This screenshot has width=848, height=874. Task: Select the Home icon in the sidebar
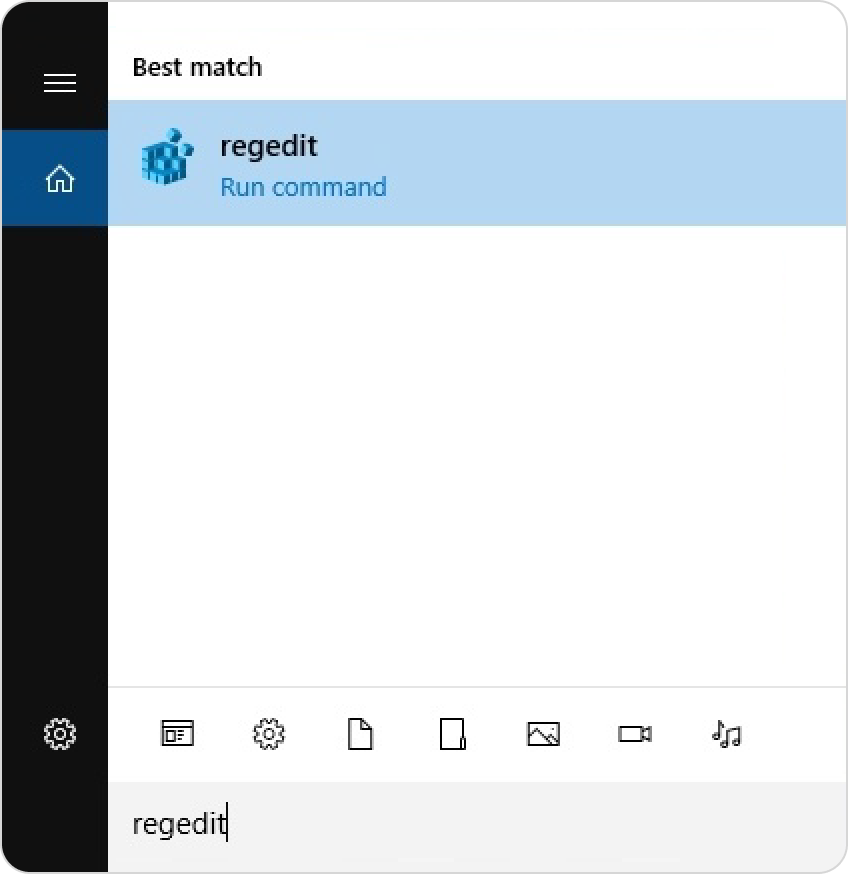60,178
